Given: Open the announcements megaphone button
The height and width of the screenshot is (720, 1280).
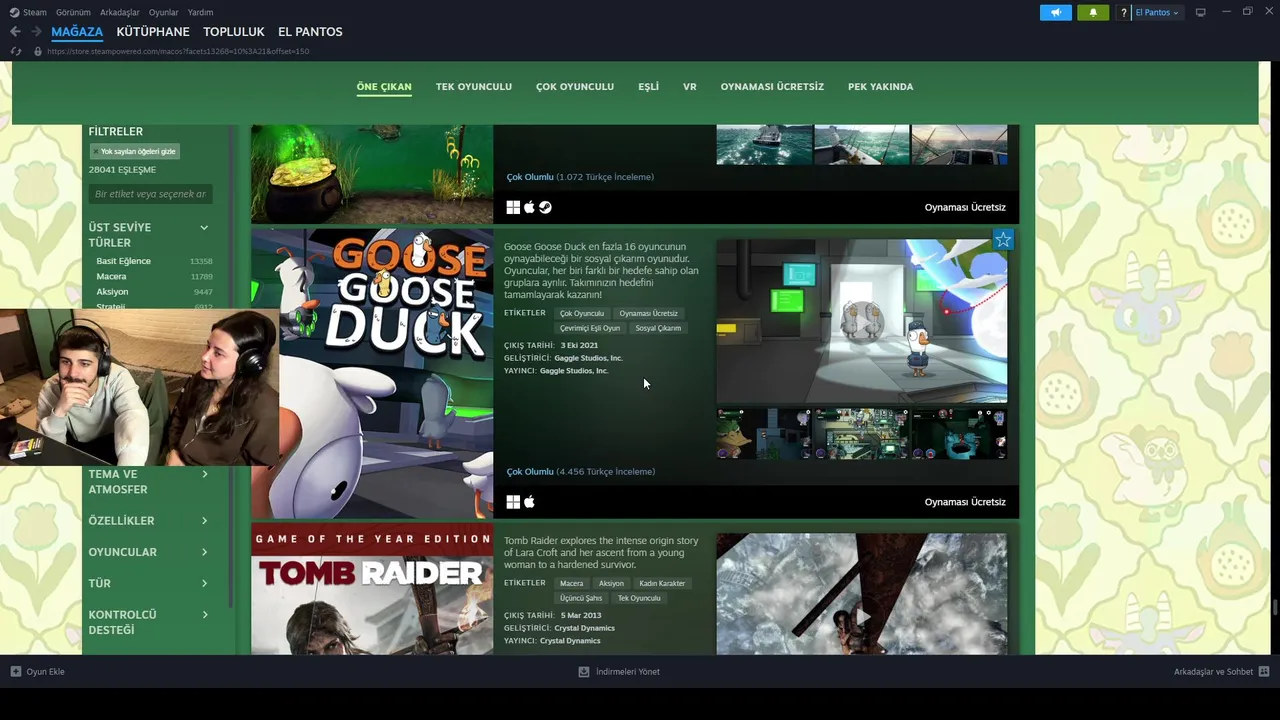Looking at the screenshot, I should 1055,12.
